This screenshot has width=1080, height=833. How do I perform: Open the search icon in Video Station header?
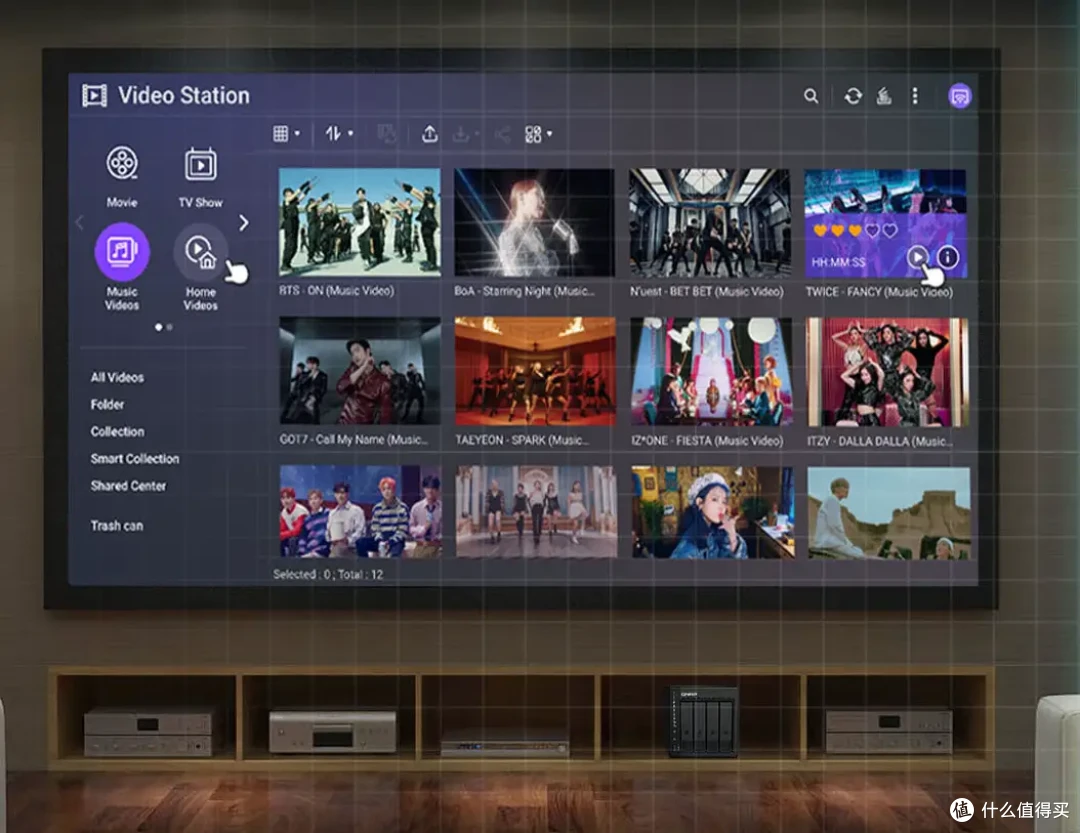(811, 96)
